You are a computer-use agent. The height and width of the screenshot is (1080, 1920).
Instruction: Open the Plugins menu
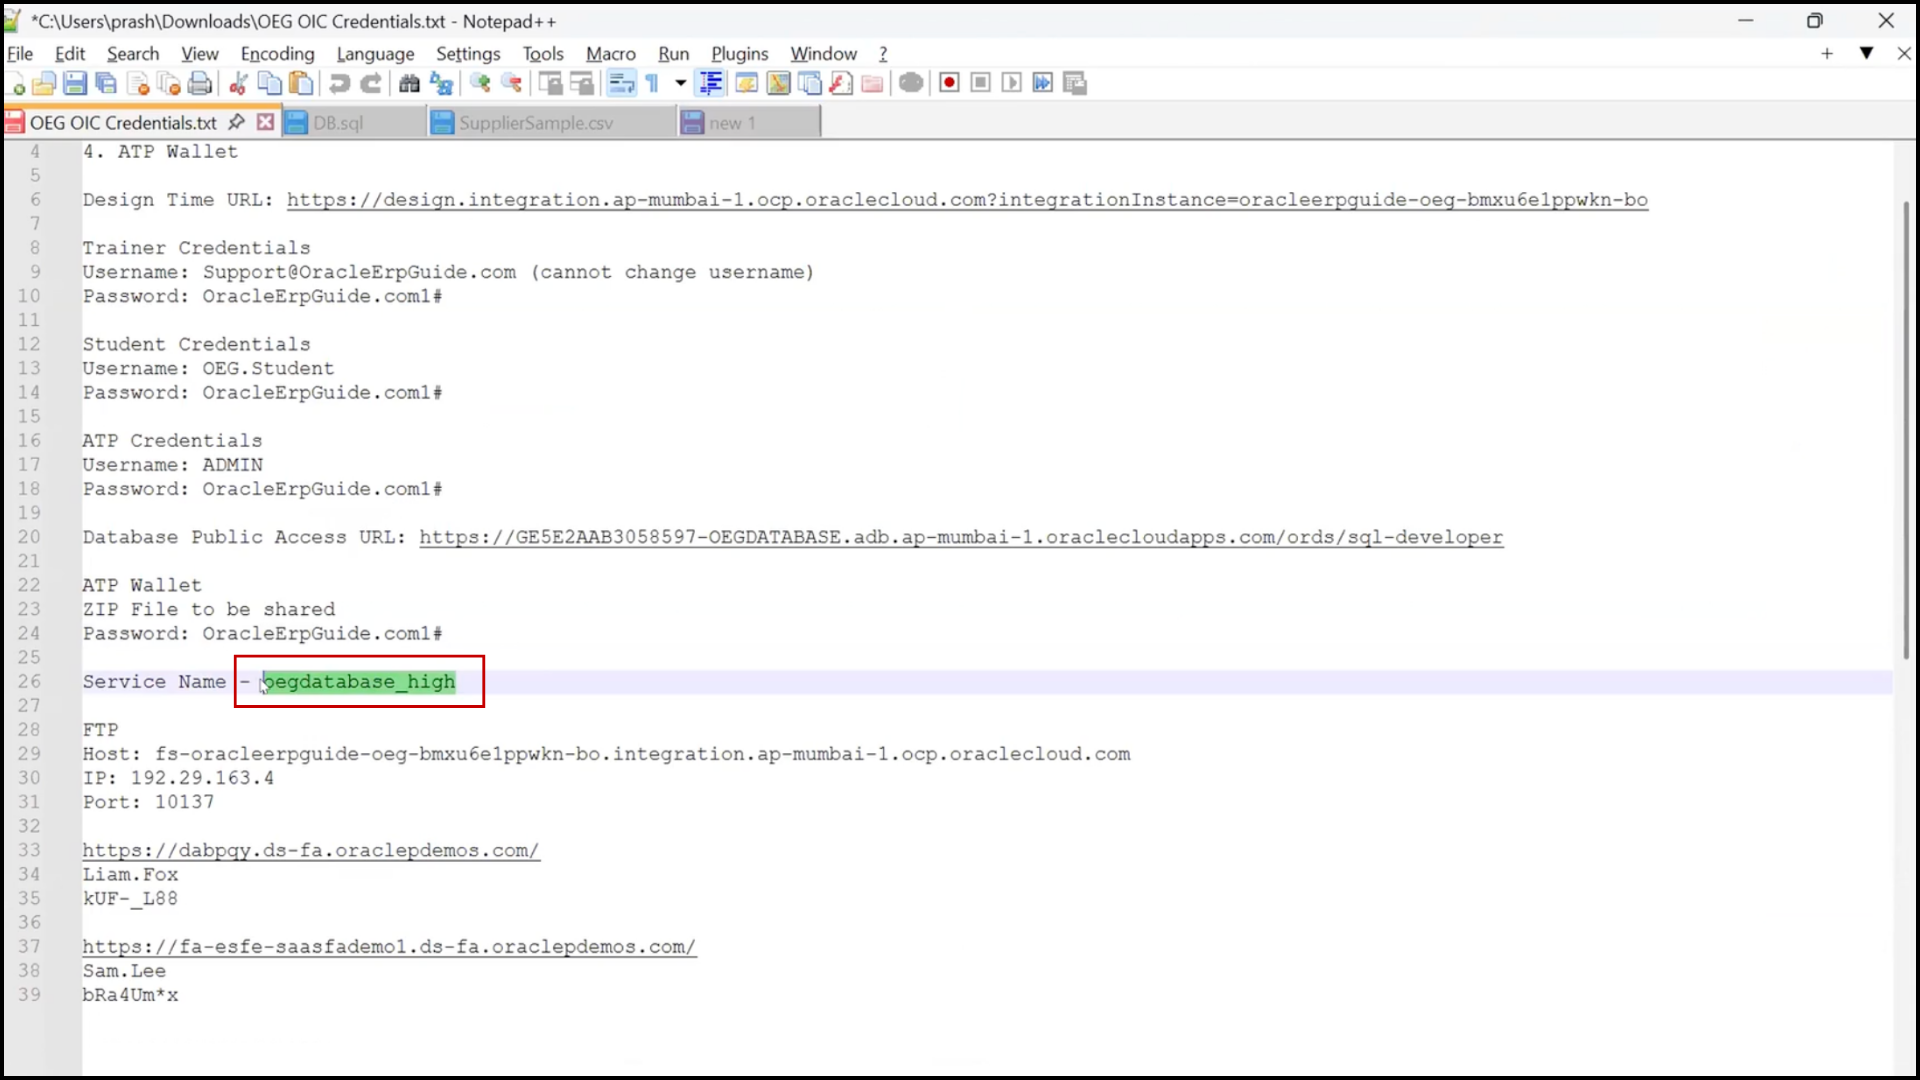[x=740, y=54]
